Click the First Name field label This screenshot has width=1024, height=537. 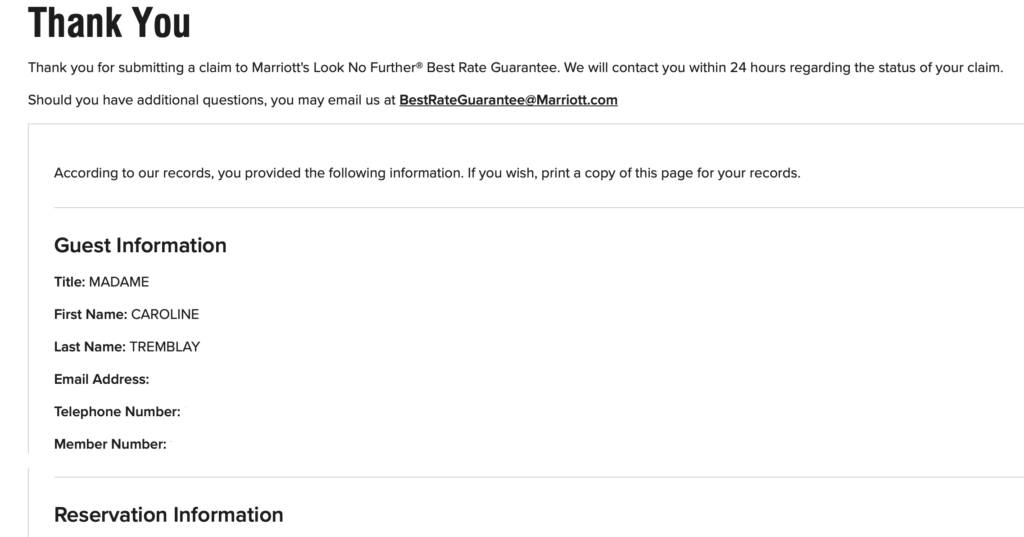point(90,314)
